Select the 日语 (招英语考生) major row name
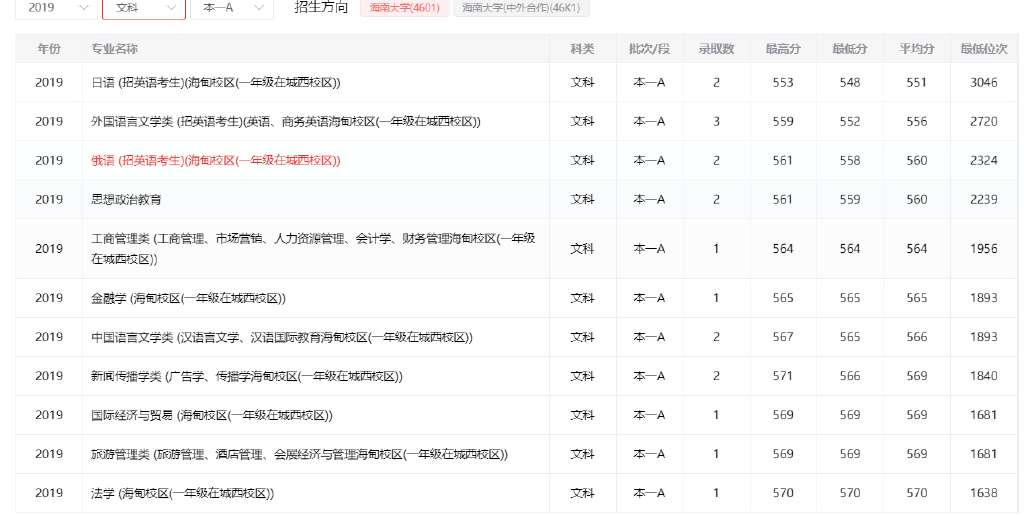The width and height of the screenshot is (1024, 516). coord(216,82)
